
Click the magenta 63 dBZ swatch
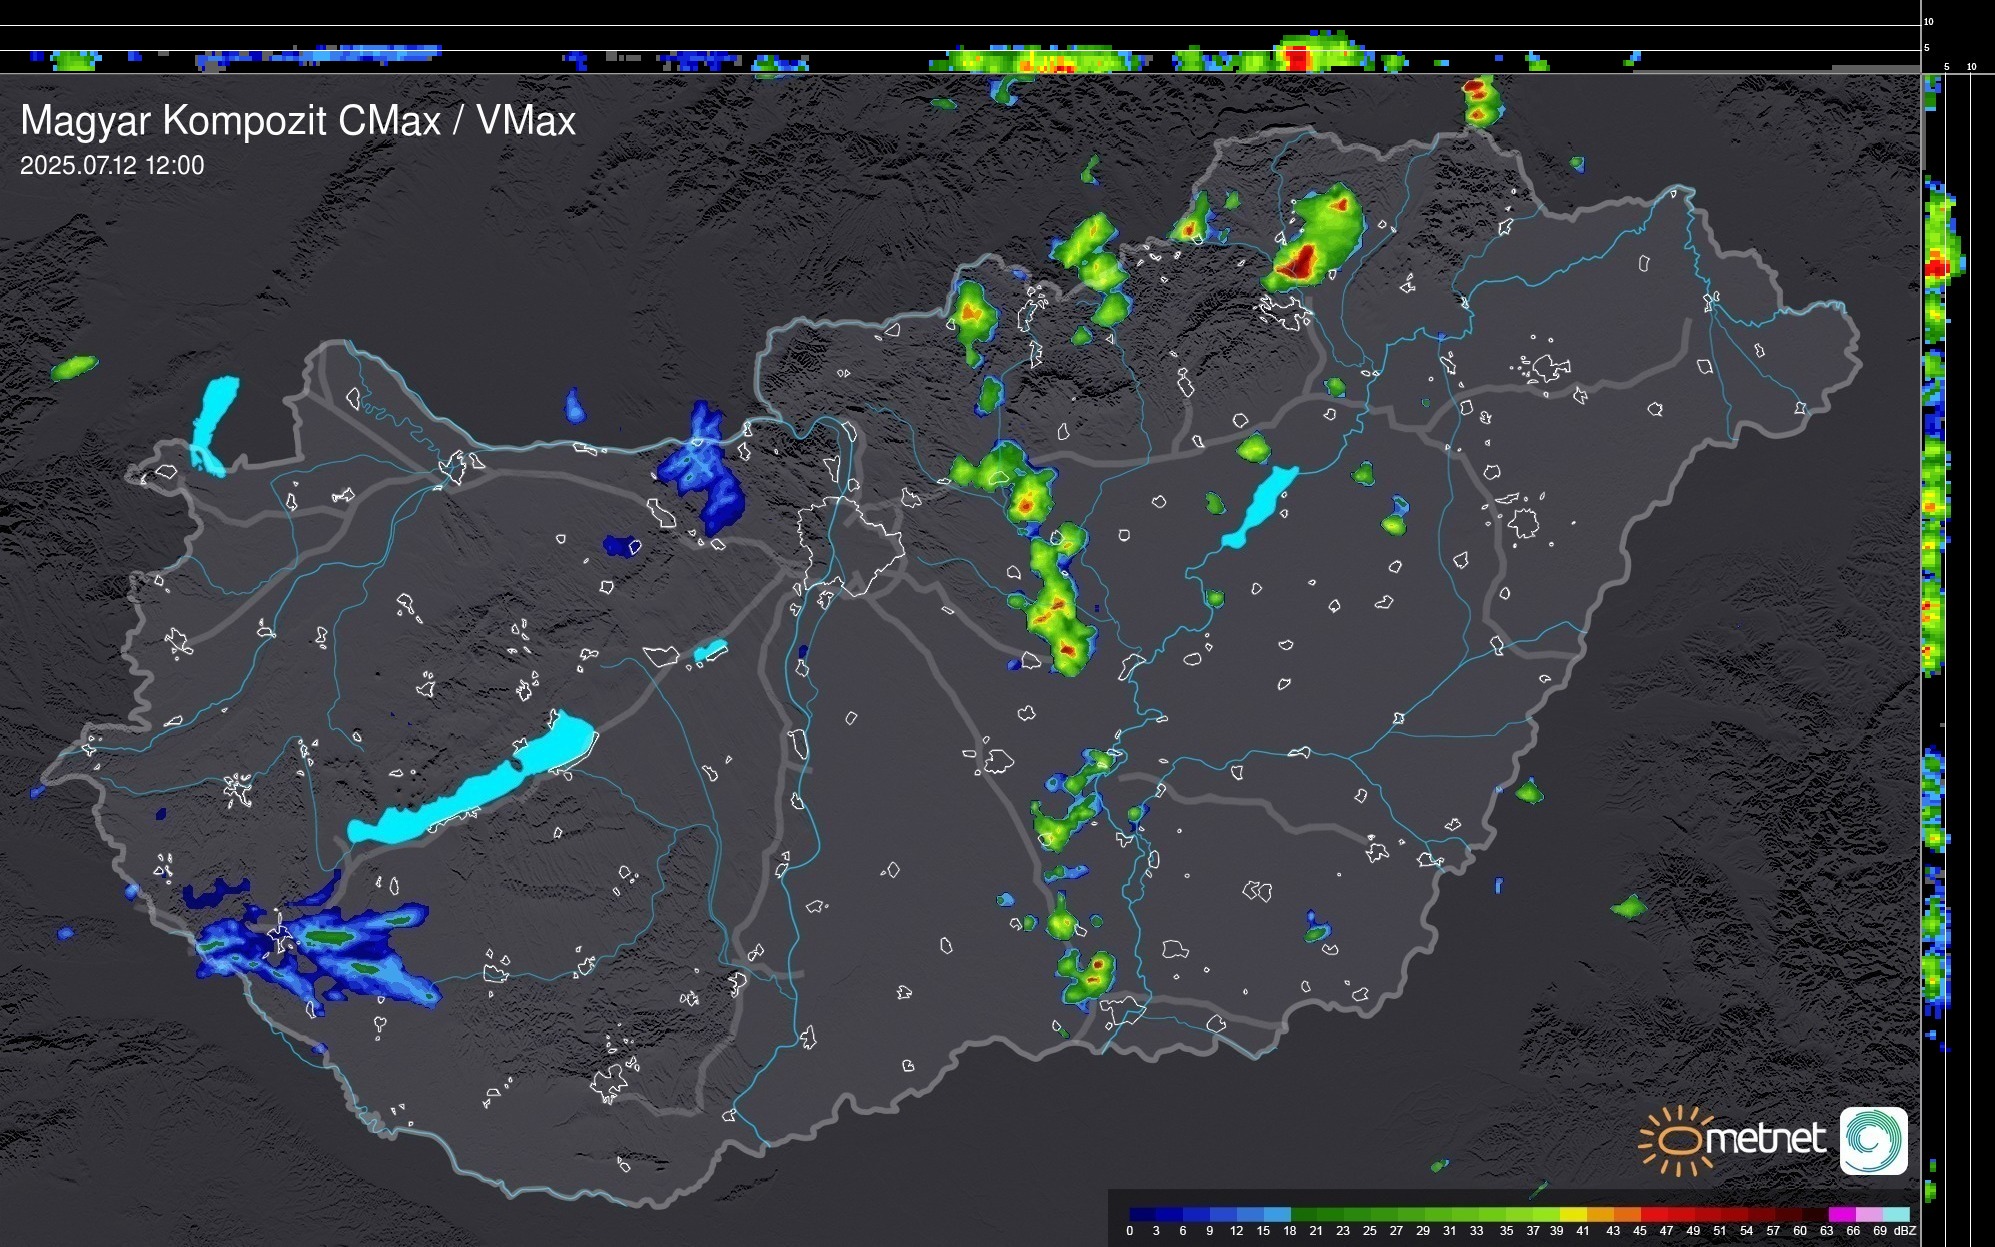(x=1842, y=1214)
